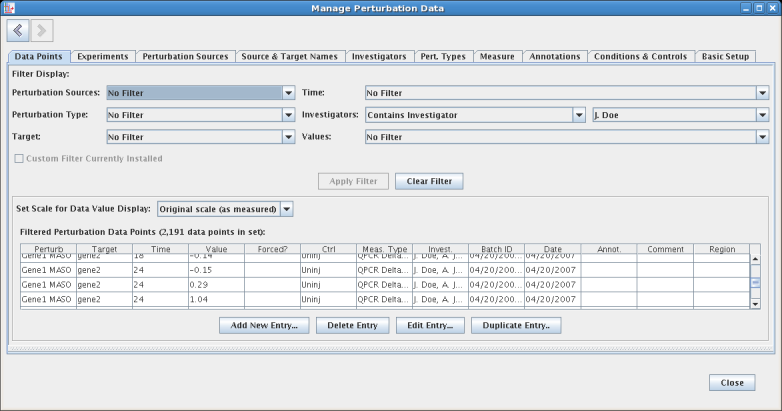The width and height of the screenshot is (782, 411).
Task: Switch to the Experiments tab
Action: (101, 57)
